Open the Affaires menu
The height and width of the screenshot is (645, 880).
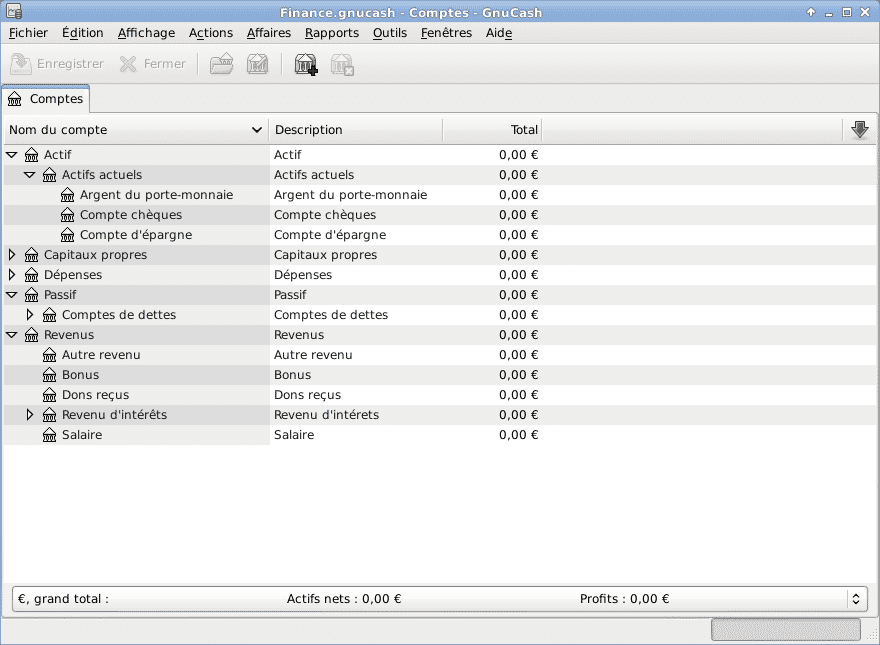[x=268, y=33]
